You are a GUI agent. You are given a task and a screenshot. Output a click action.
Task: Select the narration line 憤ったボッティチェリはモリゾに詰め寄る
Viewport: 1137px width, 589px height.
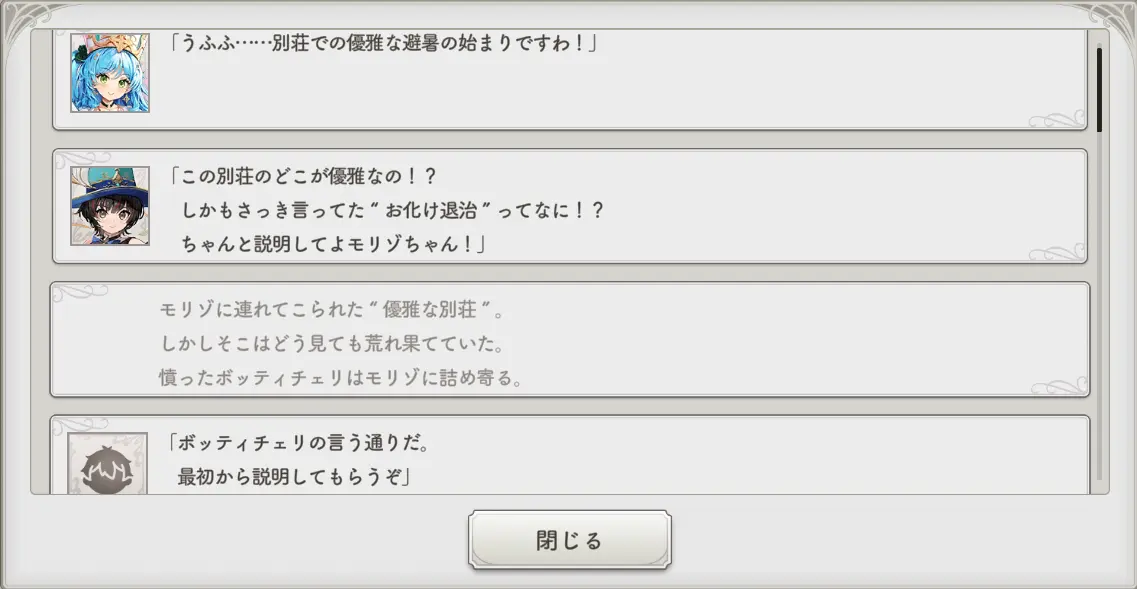click(341, 378)
